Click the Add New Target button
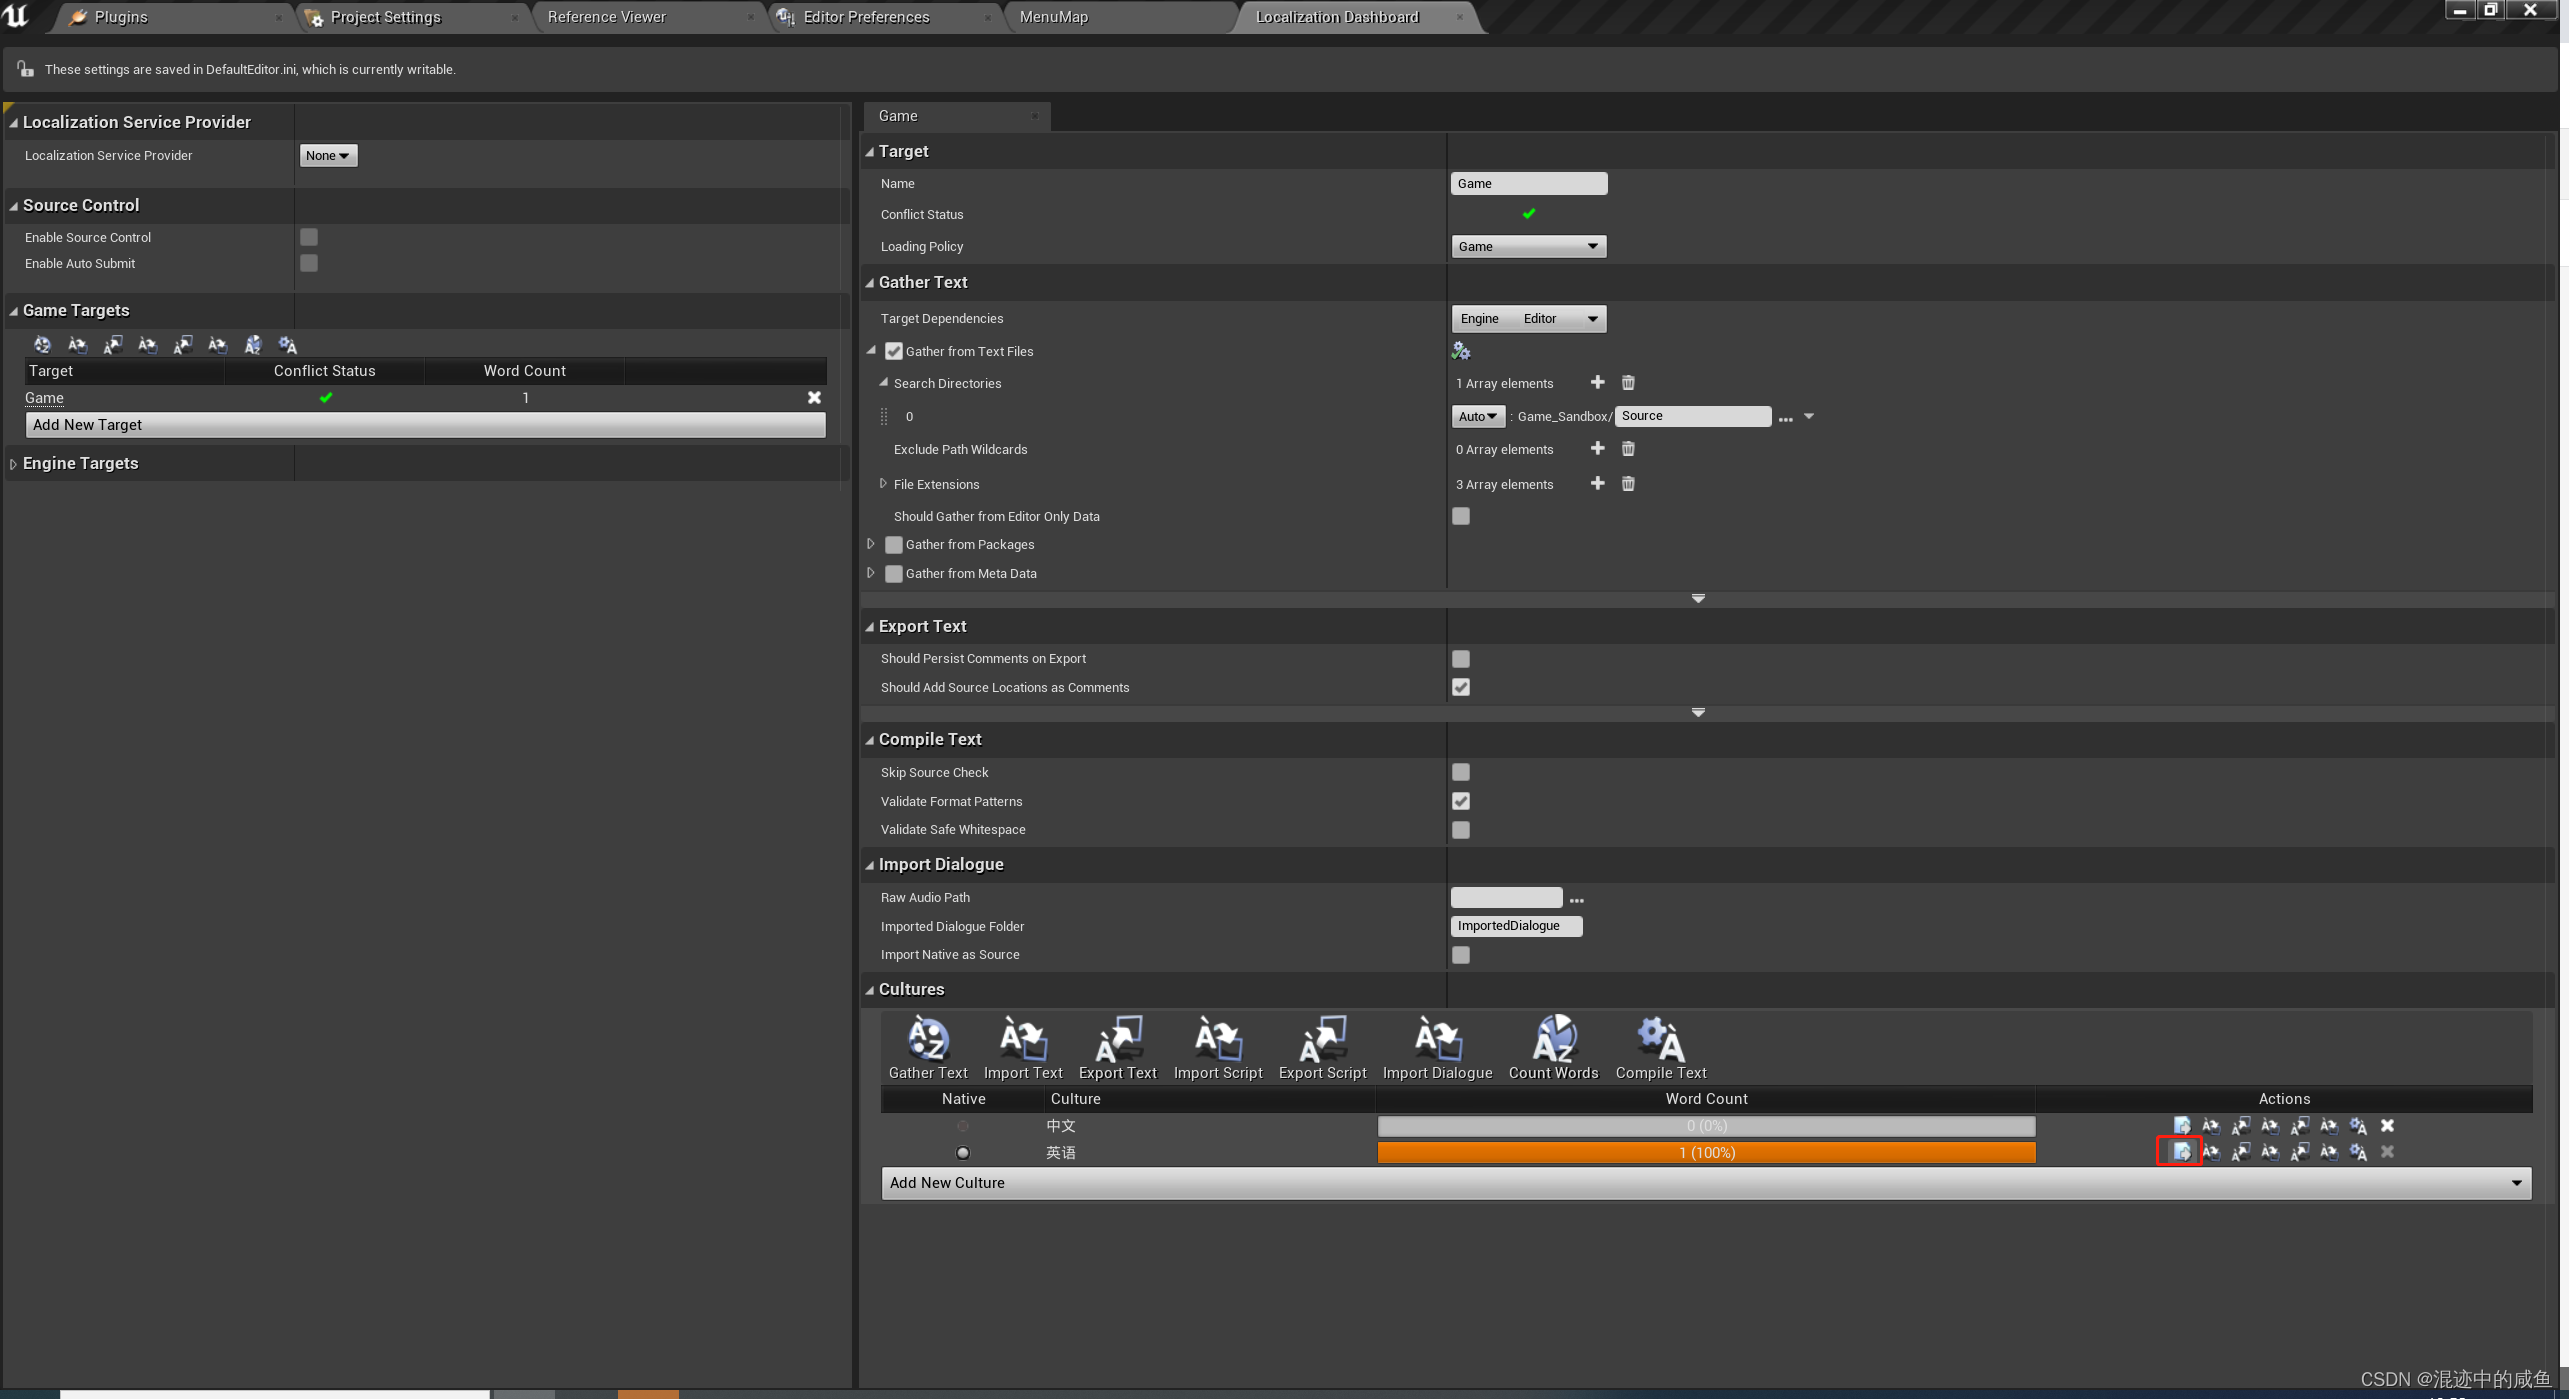This screenshot has width=2569, height=1399. [x=425, y=425]
